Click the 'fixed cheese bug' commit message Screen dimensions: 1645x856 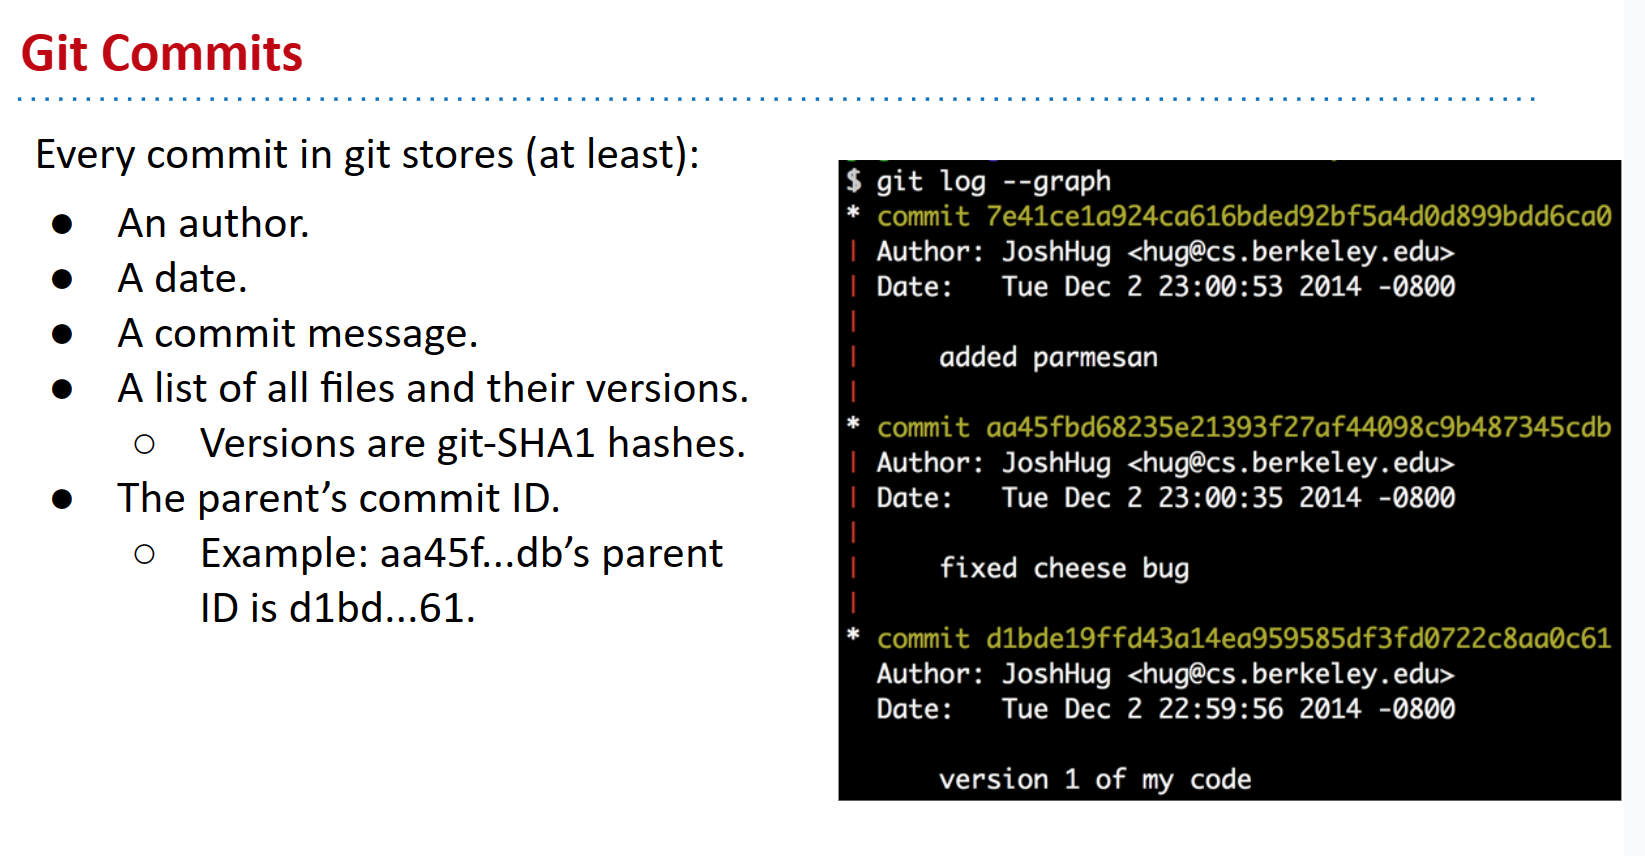[x=1064, y=568]
